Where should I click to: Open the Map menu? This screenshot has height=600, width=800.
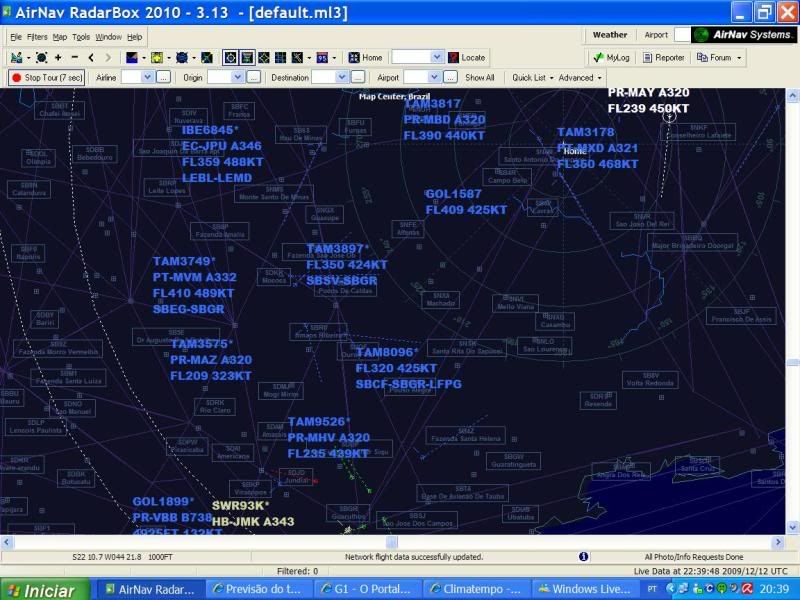pyautogui.click(x=60, y=37)
